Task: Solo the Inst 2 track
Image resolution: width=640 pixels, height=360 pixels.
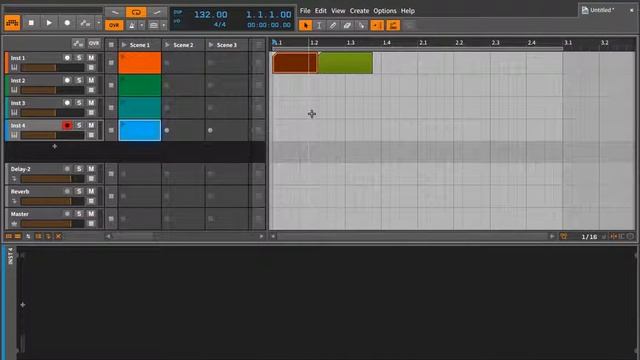Action: tap(79, 80)
